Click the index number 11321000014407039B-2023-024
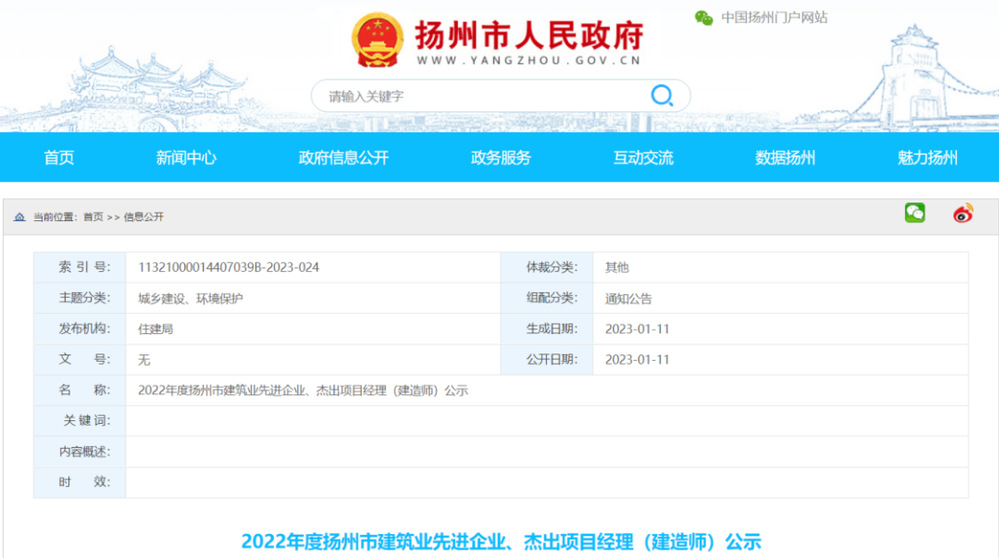 (228, 268)
